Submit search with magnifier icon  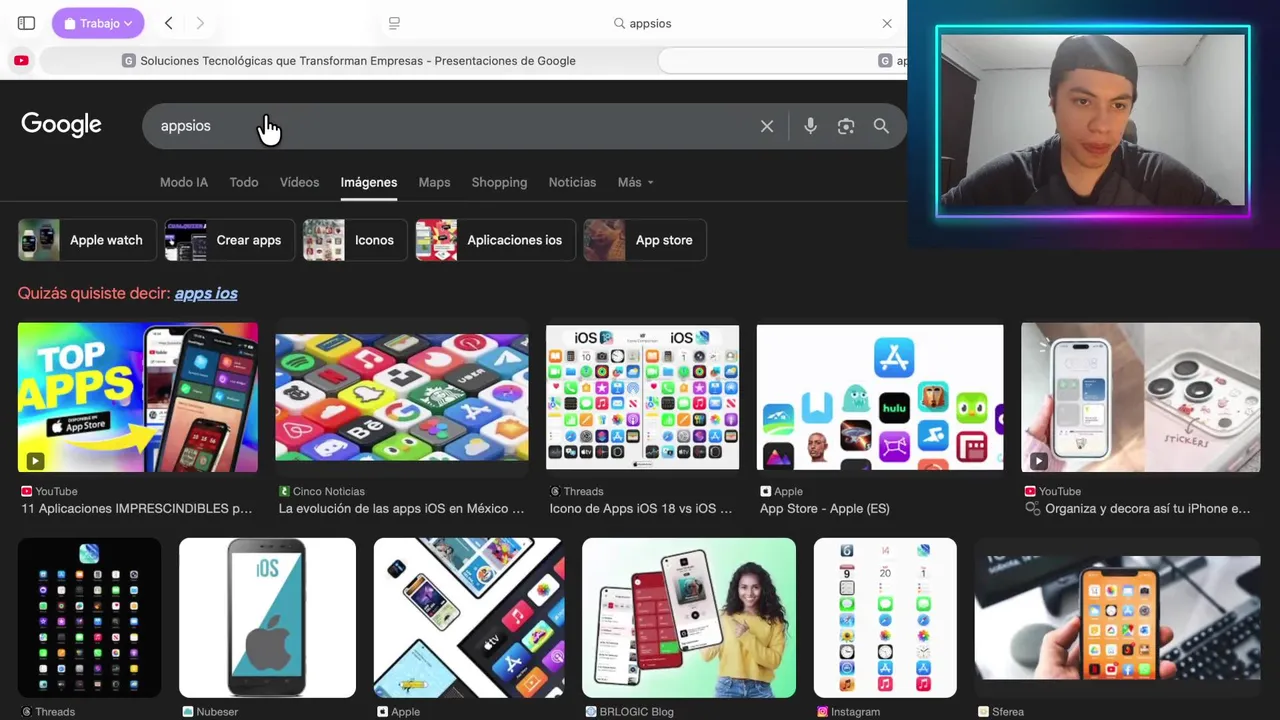click(x=881, y=126)
